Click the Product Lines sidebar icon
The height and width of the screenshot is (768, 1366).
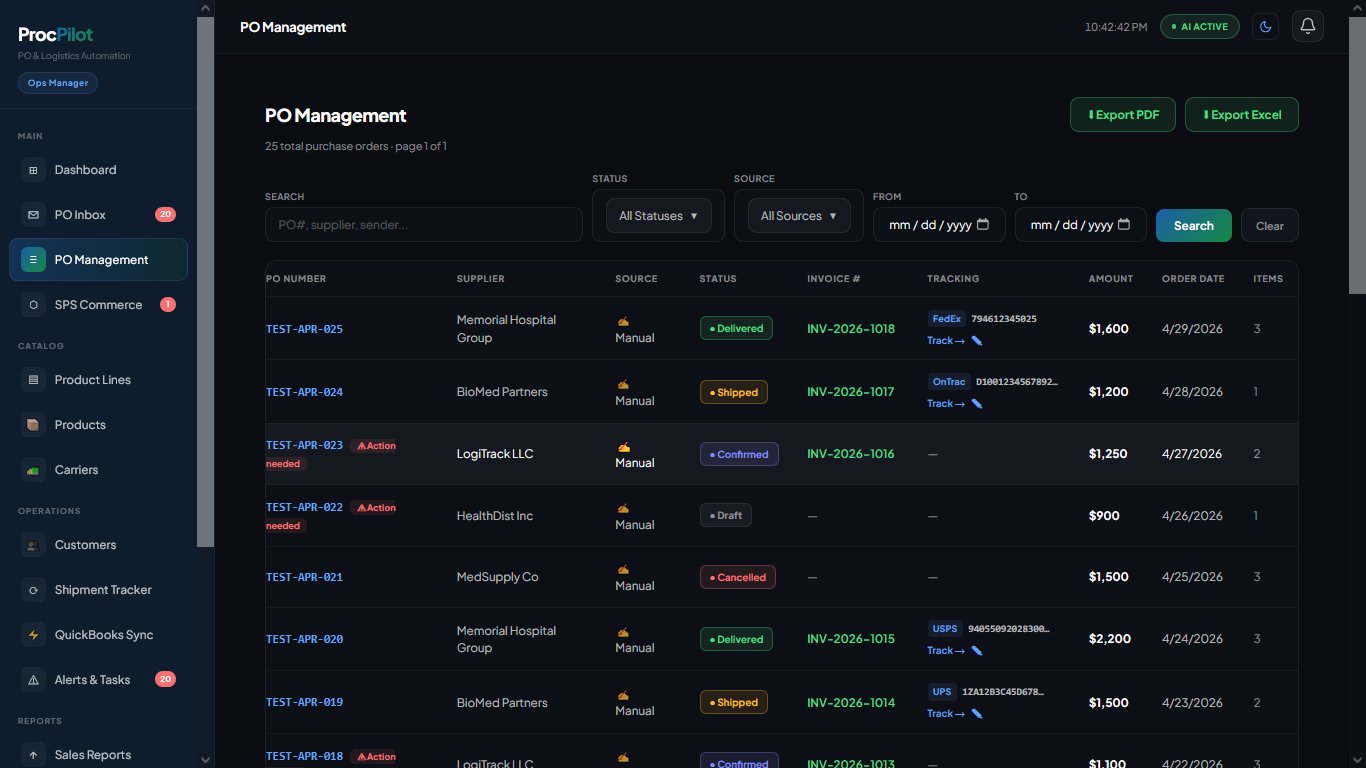click(33, 380)
